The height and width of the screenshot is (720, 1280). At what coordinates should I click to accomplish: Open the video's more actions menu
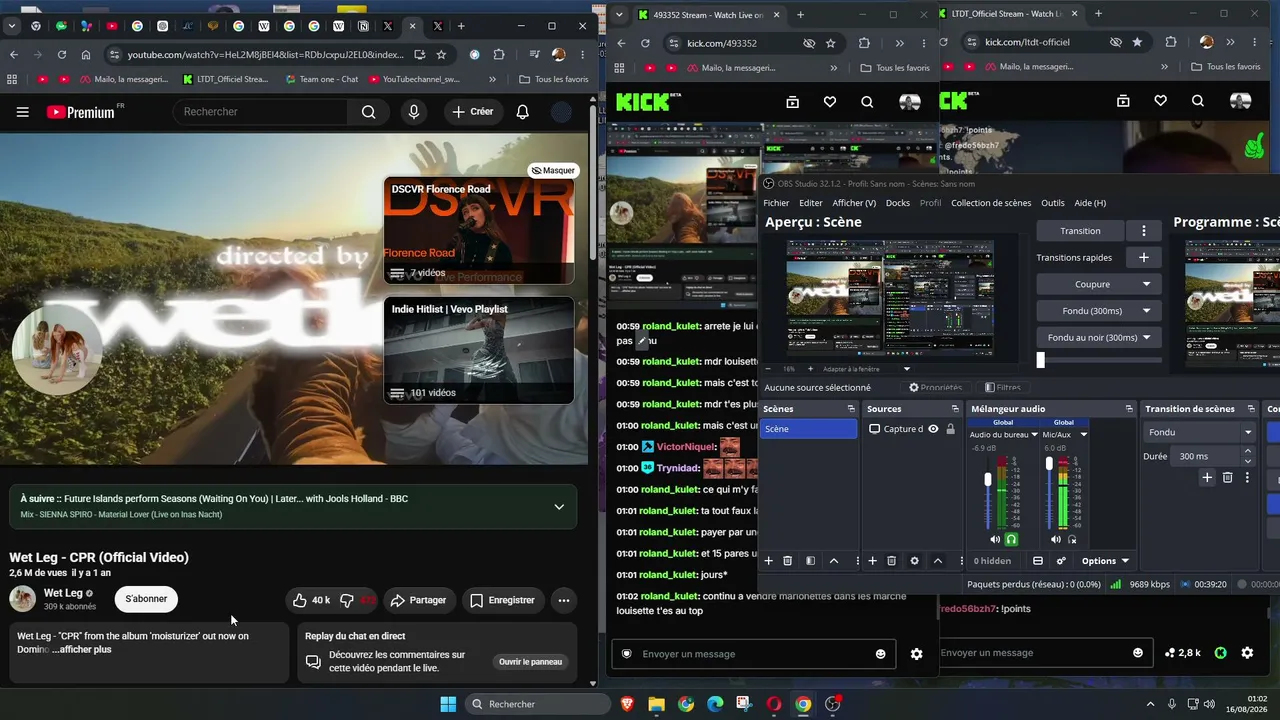click(564, 600)
